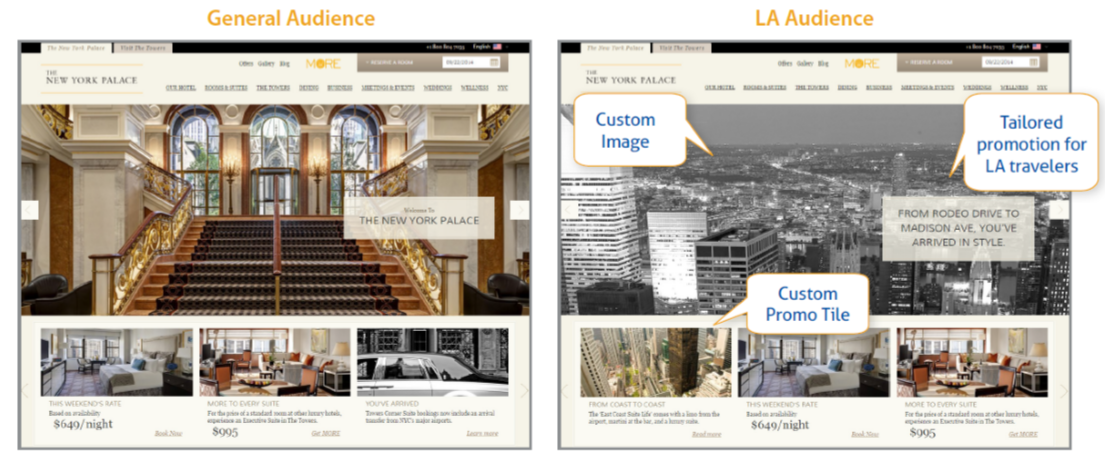The image size is (1105, 466).
Task: Click US flag icon on General Audience page
Action: (x=497, y=47)
